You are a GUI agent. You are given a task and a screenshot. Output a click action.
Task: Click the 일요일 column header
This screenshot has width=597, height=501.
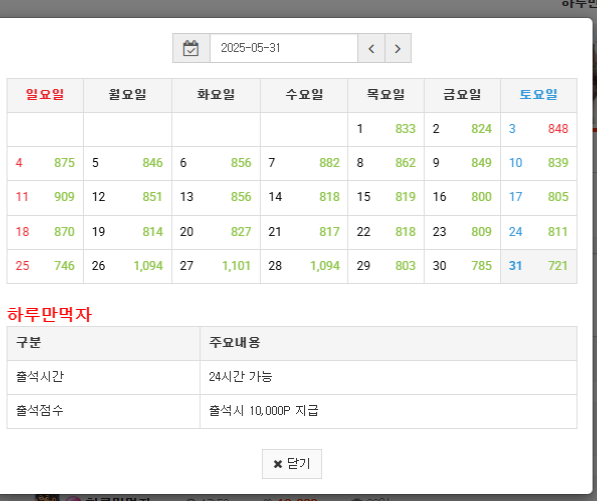pyautogui.click(x=45, y=95)
